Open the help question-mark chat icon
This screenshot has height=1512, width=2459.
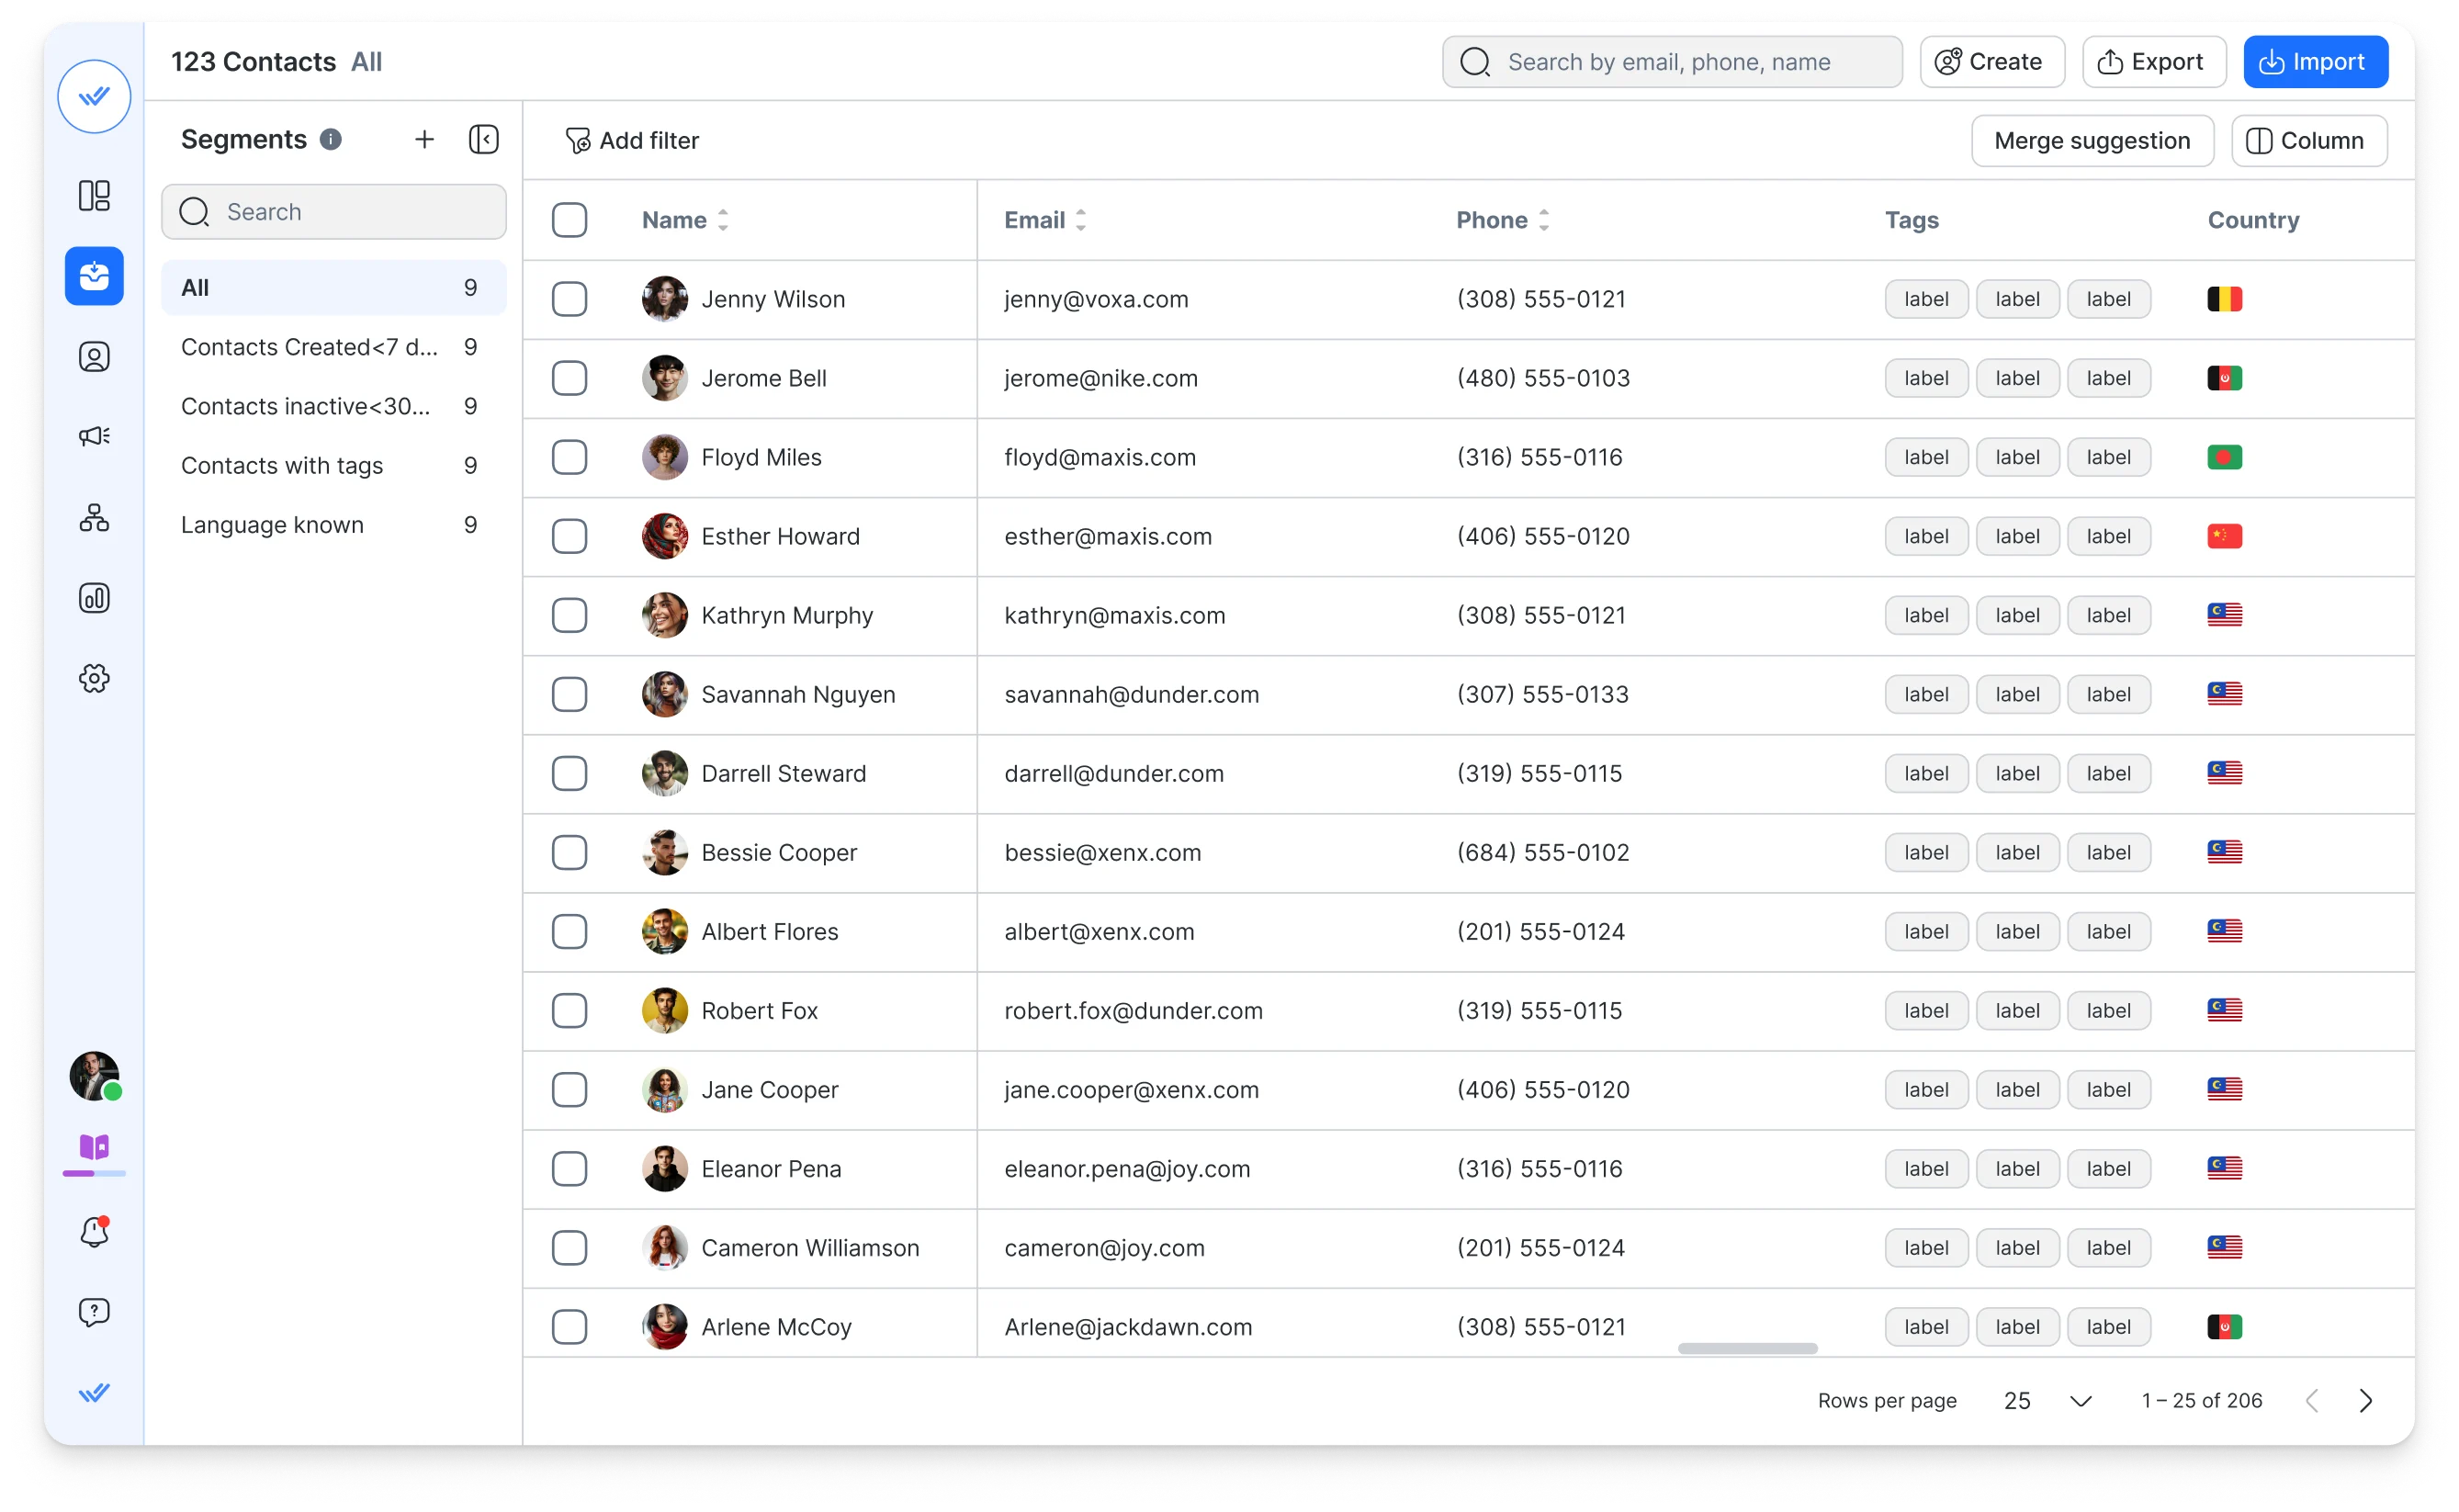tap(94, 1311)
